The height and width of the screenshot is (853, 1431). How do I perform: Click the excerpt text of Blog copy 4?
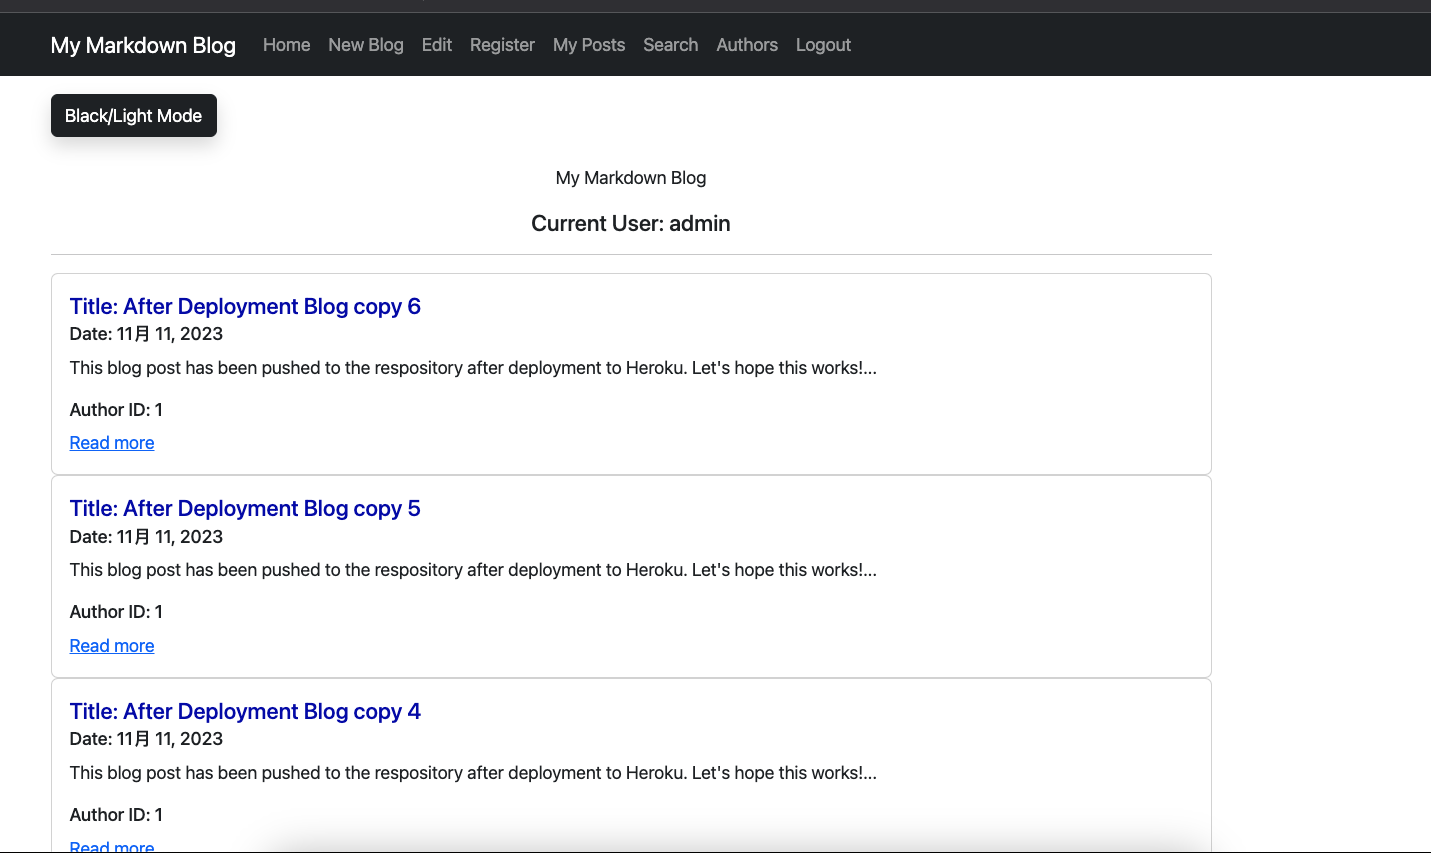[473, 773]
